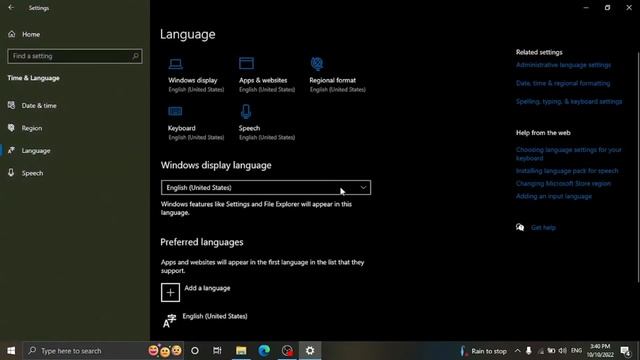Open Choosing language settings for your keyboard link

[569, 154]
